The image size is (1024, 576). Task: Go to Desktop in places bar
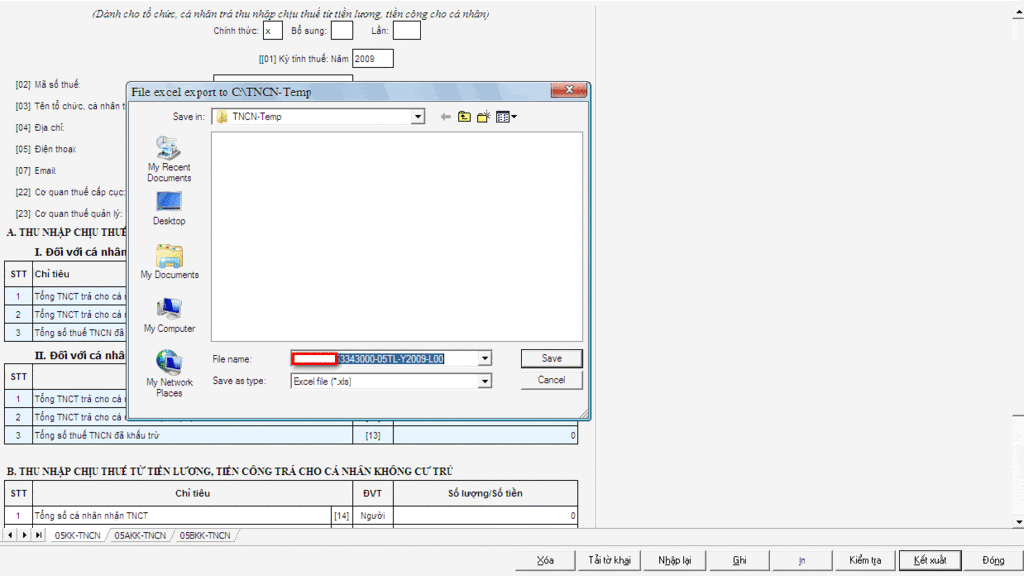169,208
